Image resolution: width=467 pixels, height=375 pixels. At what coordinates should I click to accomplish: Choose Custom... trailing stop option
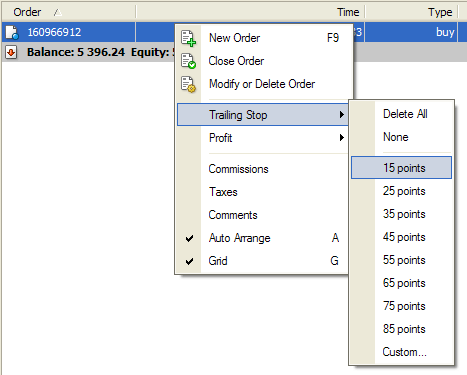coord(401,352)
